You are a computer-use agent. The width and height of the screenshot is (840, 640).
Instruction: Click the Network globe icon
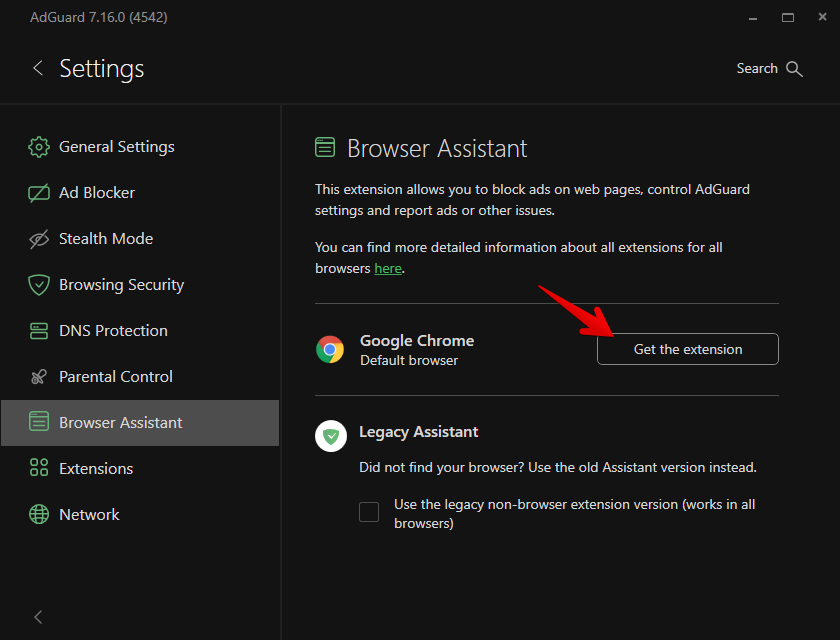(x=39, y=515)
